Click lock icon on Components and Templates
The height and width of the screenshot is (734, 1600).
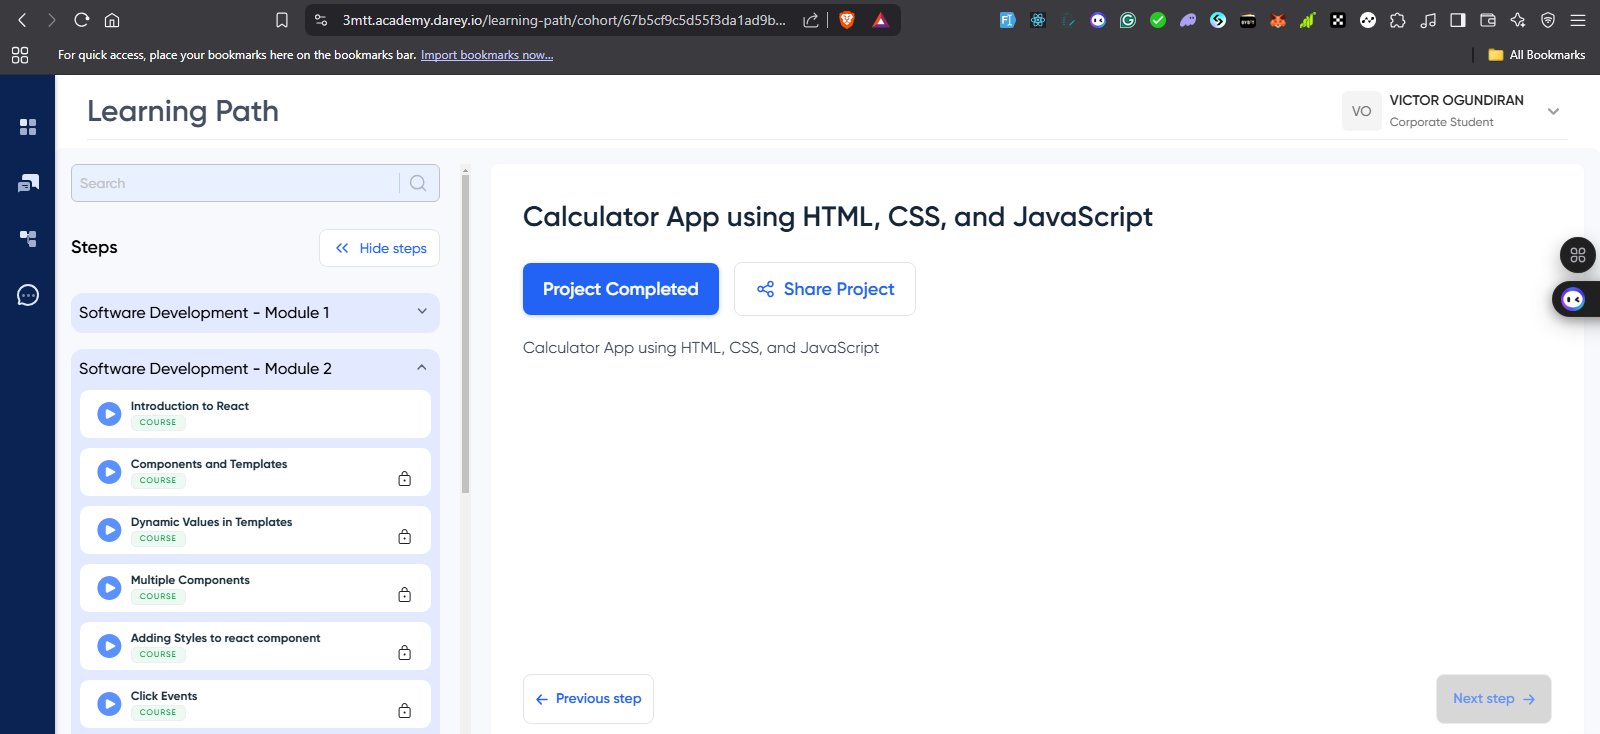click(404, 479)
